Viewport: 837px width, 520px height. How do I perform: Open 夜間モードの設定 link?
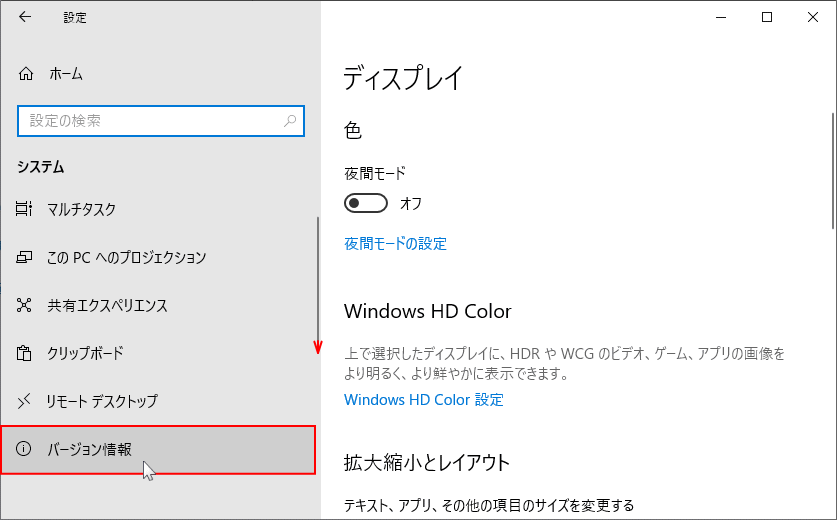click(395, 244)
